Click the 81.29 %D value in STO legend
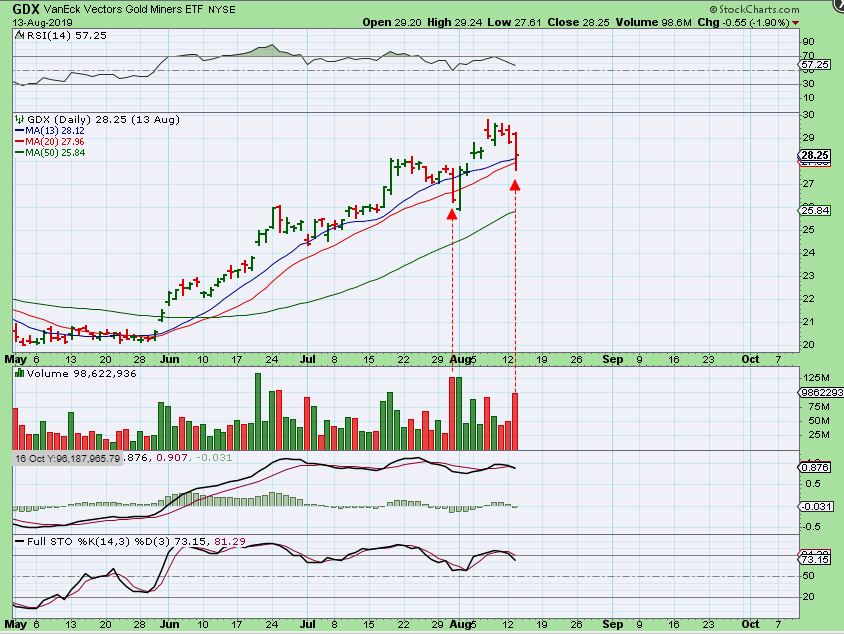 (230, 541)
